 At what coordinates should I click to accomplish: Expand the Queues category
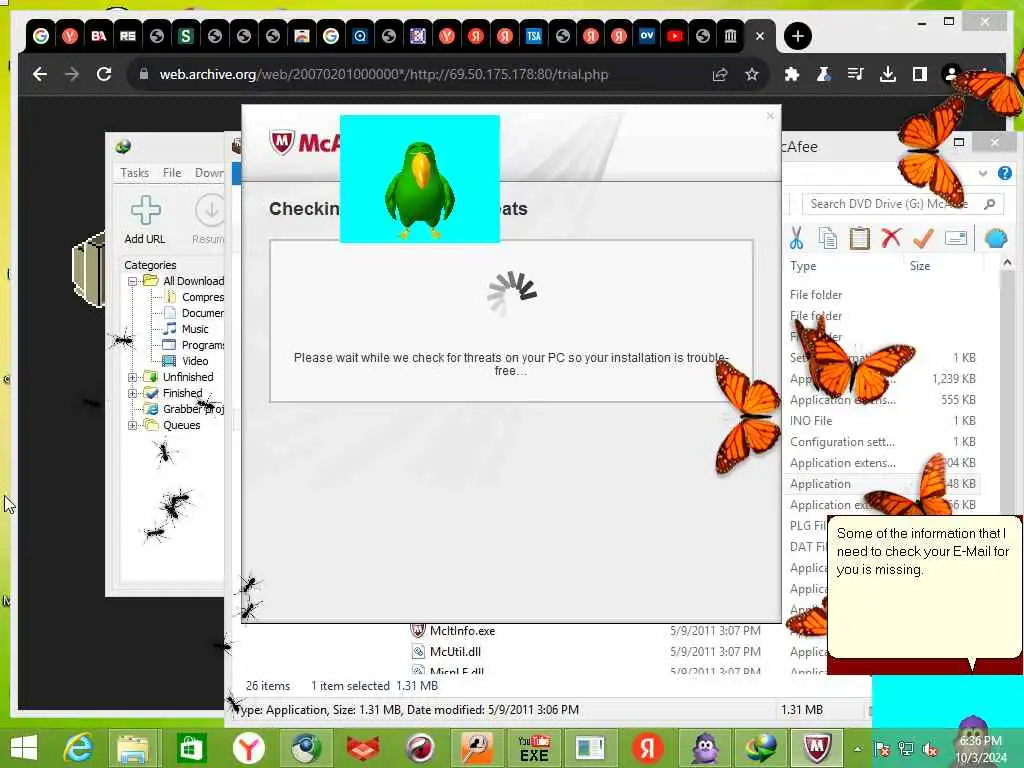[133, 426]
